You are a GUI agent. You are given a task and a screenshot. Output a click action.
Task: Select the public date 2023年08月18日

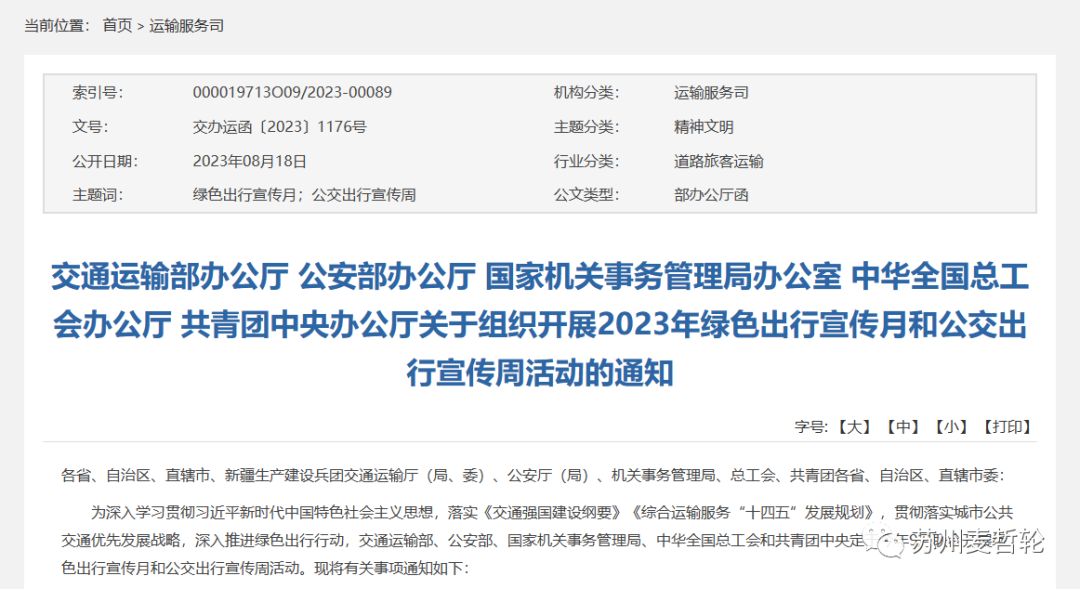249,161
